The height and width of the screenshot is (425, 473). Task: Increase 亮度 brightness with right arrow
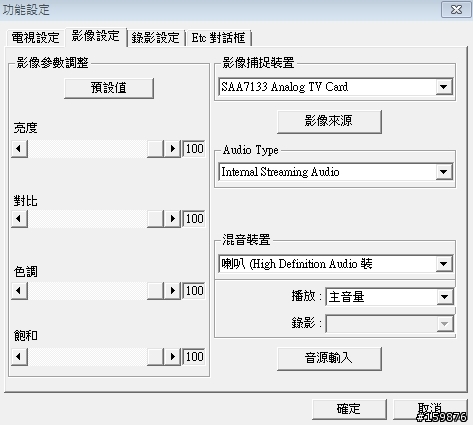[x=172, y=149]
